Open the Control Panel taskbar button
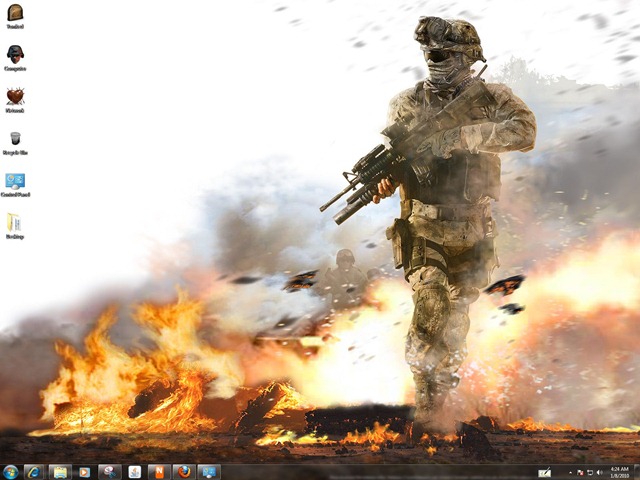 pyautogui.click(x=209, y=472)
